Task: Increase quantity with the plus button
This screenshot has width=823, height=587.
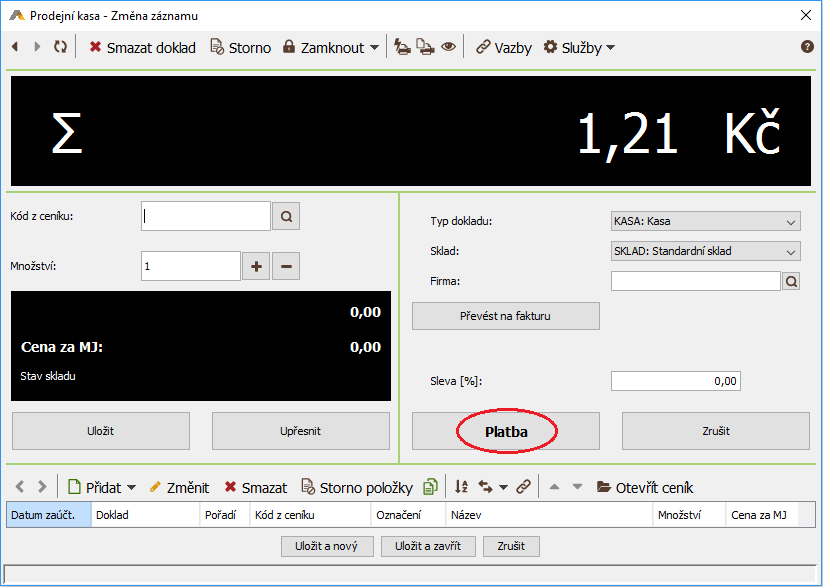Action: (256, 266)
